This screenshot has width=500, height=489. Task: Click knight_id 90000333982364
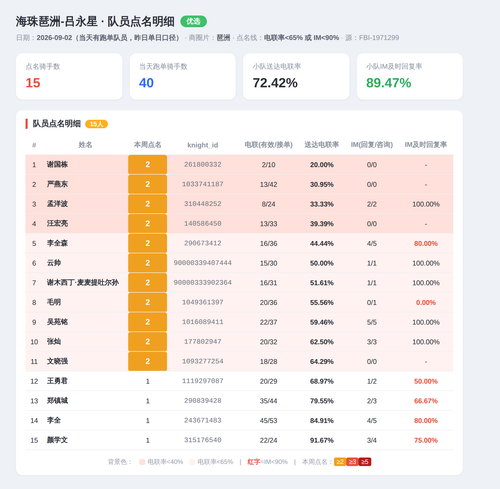click(x=203, y=282)
